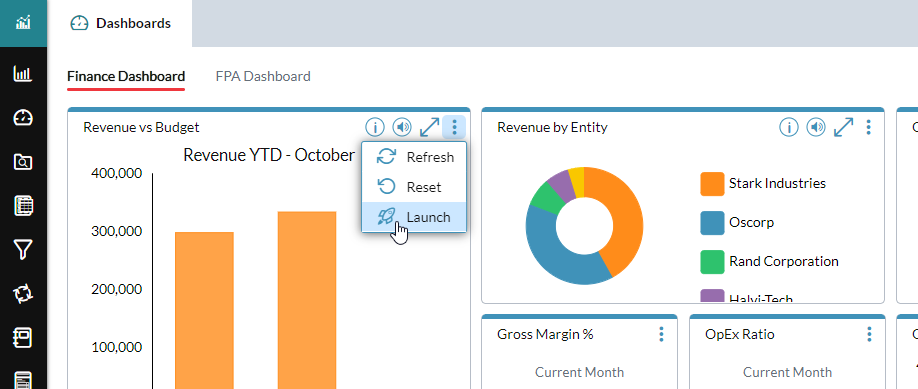
Task: Open Revenue by Entity three-dot menu
Action: tap(869, 127)
